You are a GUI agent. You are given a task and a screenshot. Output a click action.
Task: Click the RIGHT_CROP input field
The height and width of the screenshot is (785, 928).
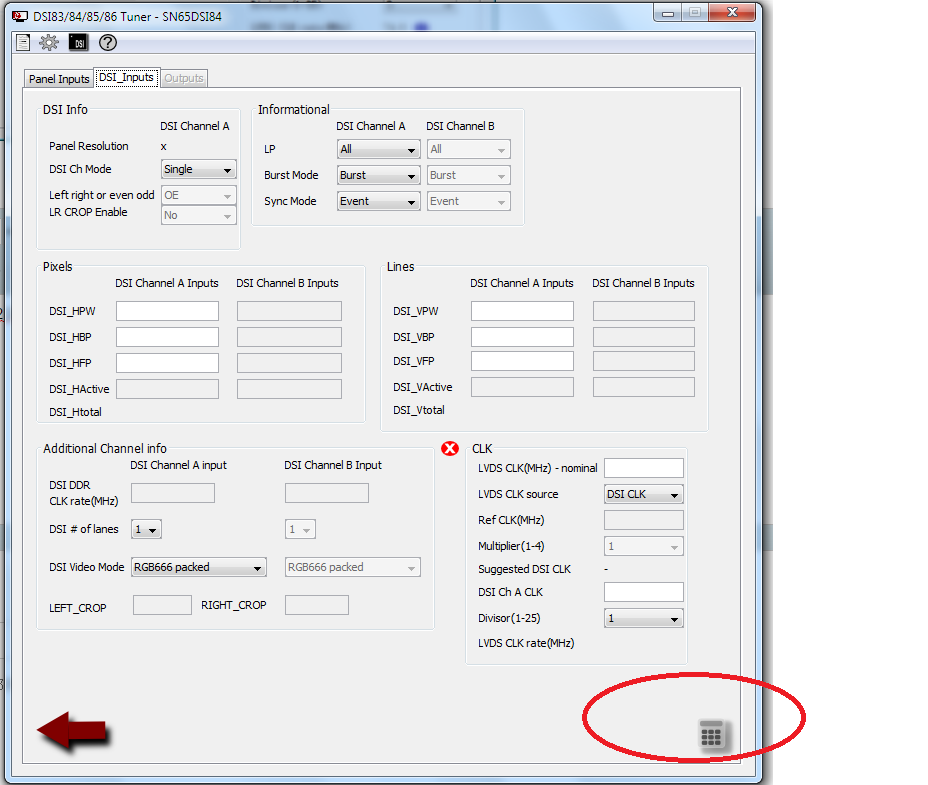pos(317,605)
